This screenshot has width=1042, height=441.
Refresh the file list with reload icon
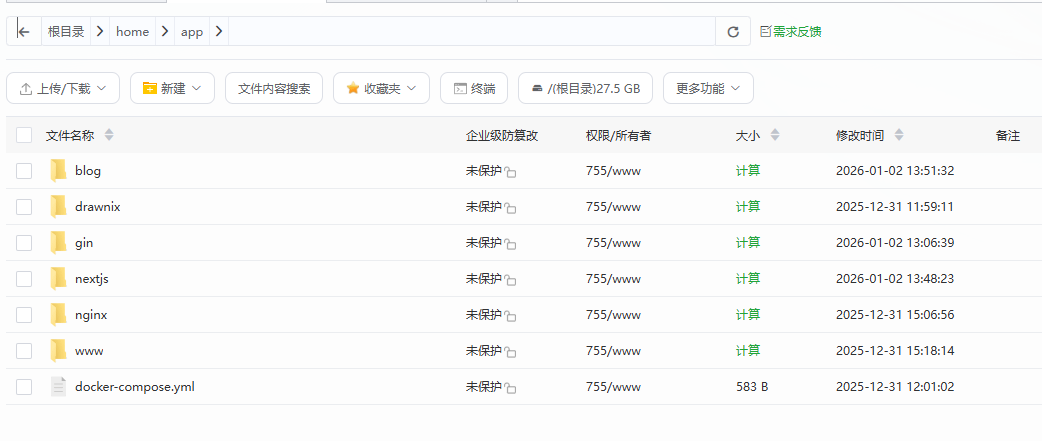[x=733, y=32]
